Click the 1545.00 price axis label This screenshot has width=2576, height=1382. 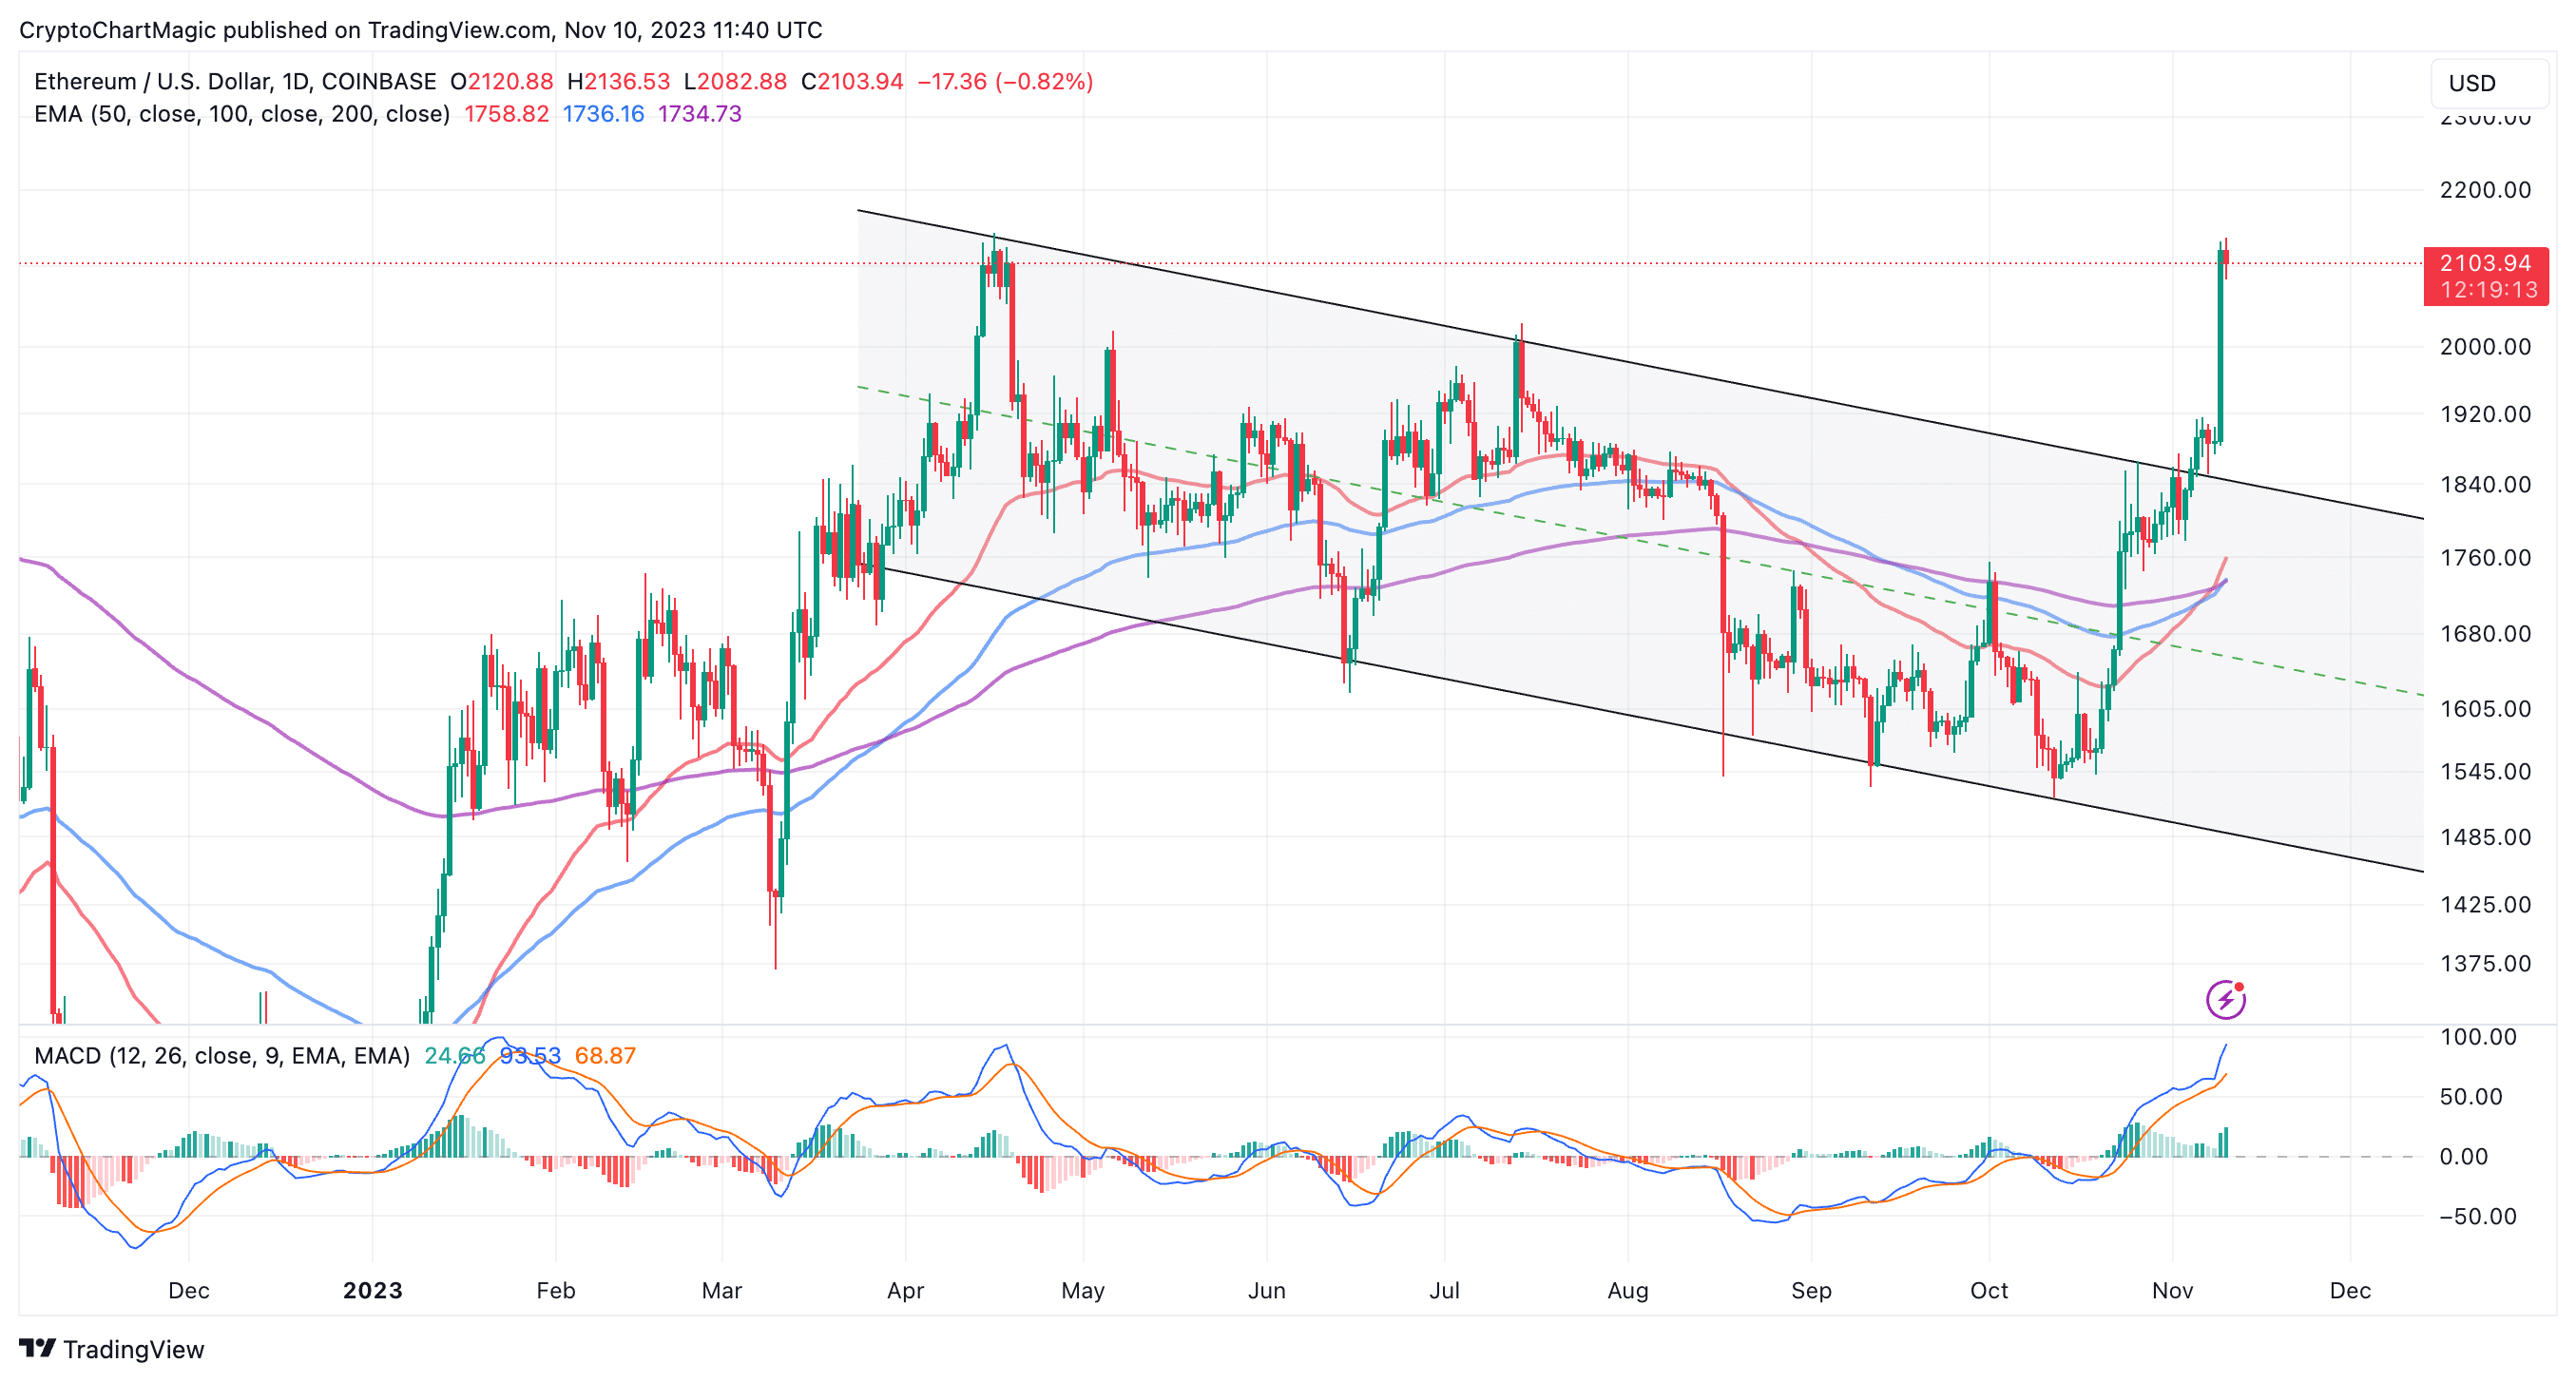click(x=2485, y=772)
